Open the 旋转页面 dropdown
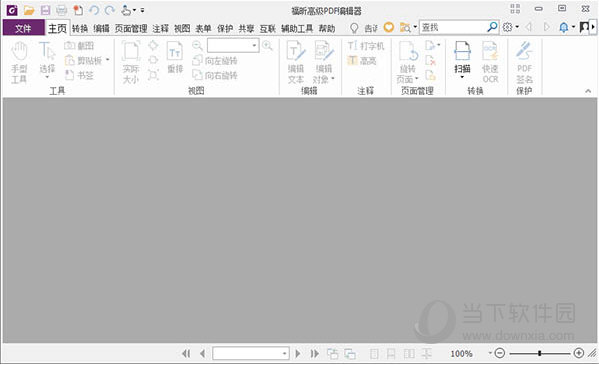Screen dimensions: 599x365 (416, 79)
